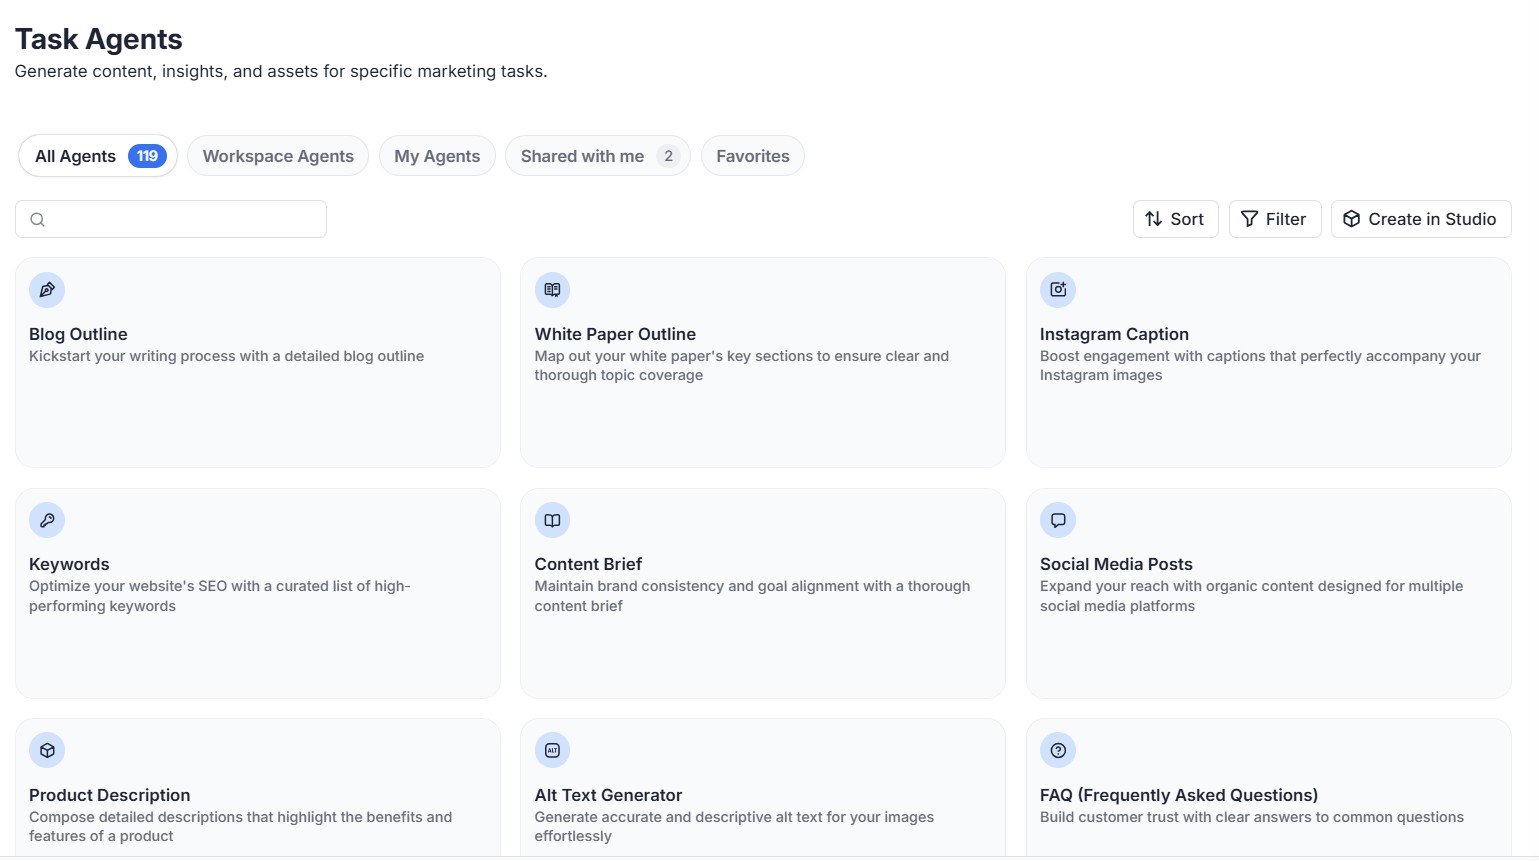This screenshot has height=861, width=1539.
Task: Focus the agent search field
Action: tap(171, 219)
